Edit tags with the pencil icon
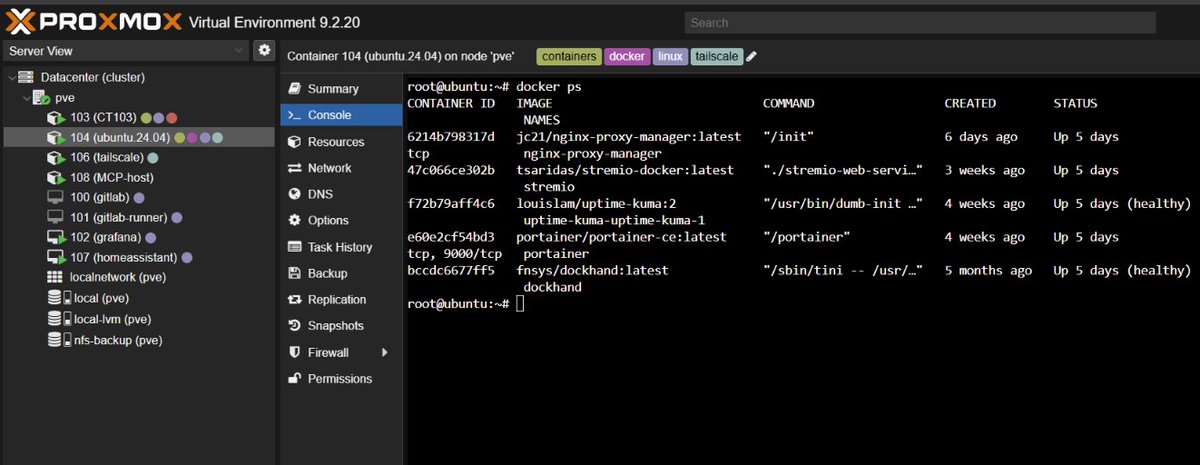Screen dimensions: 1200x465 [x=751, y=56]
